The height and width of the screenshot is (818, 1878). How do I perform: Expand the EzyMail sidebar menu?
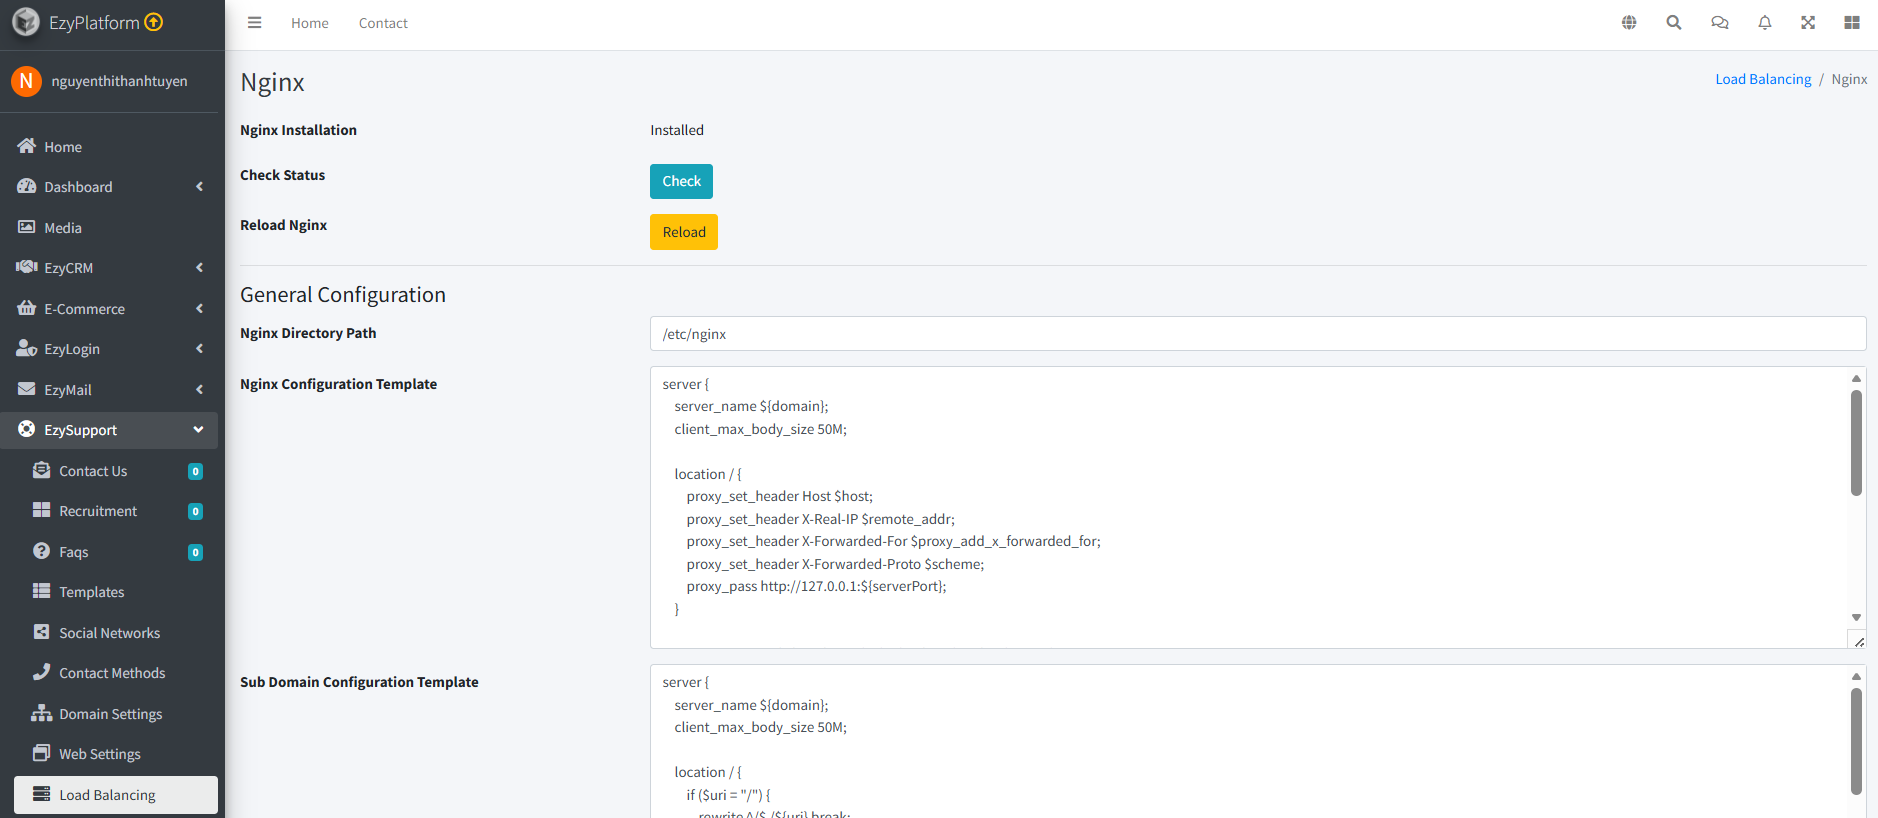click(x=109, y=390)
